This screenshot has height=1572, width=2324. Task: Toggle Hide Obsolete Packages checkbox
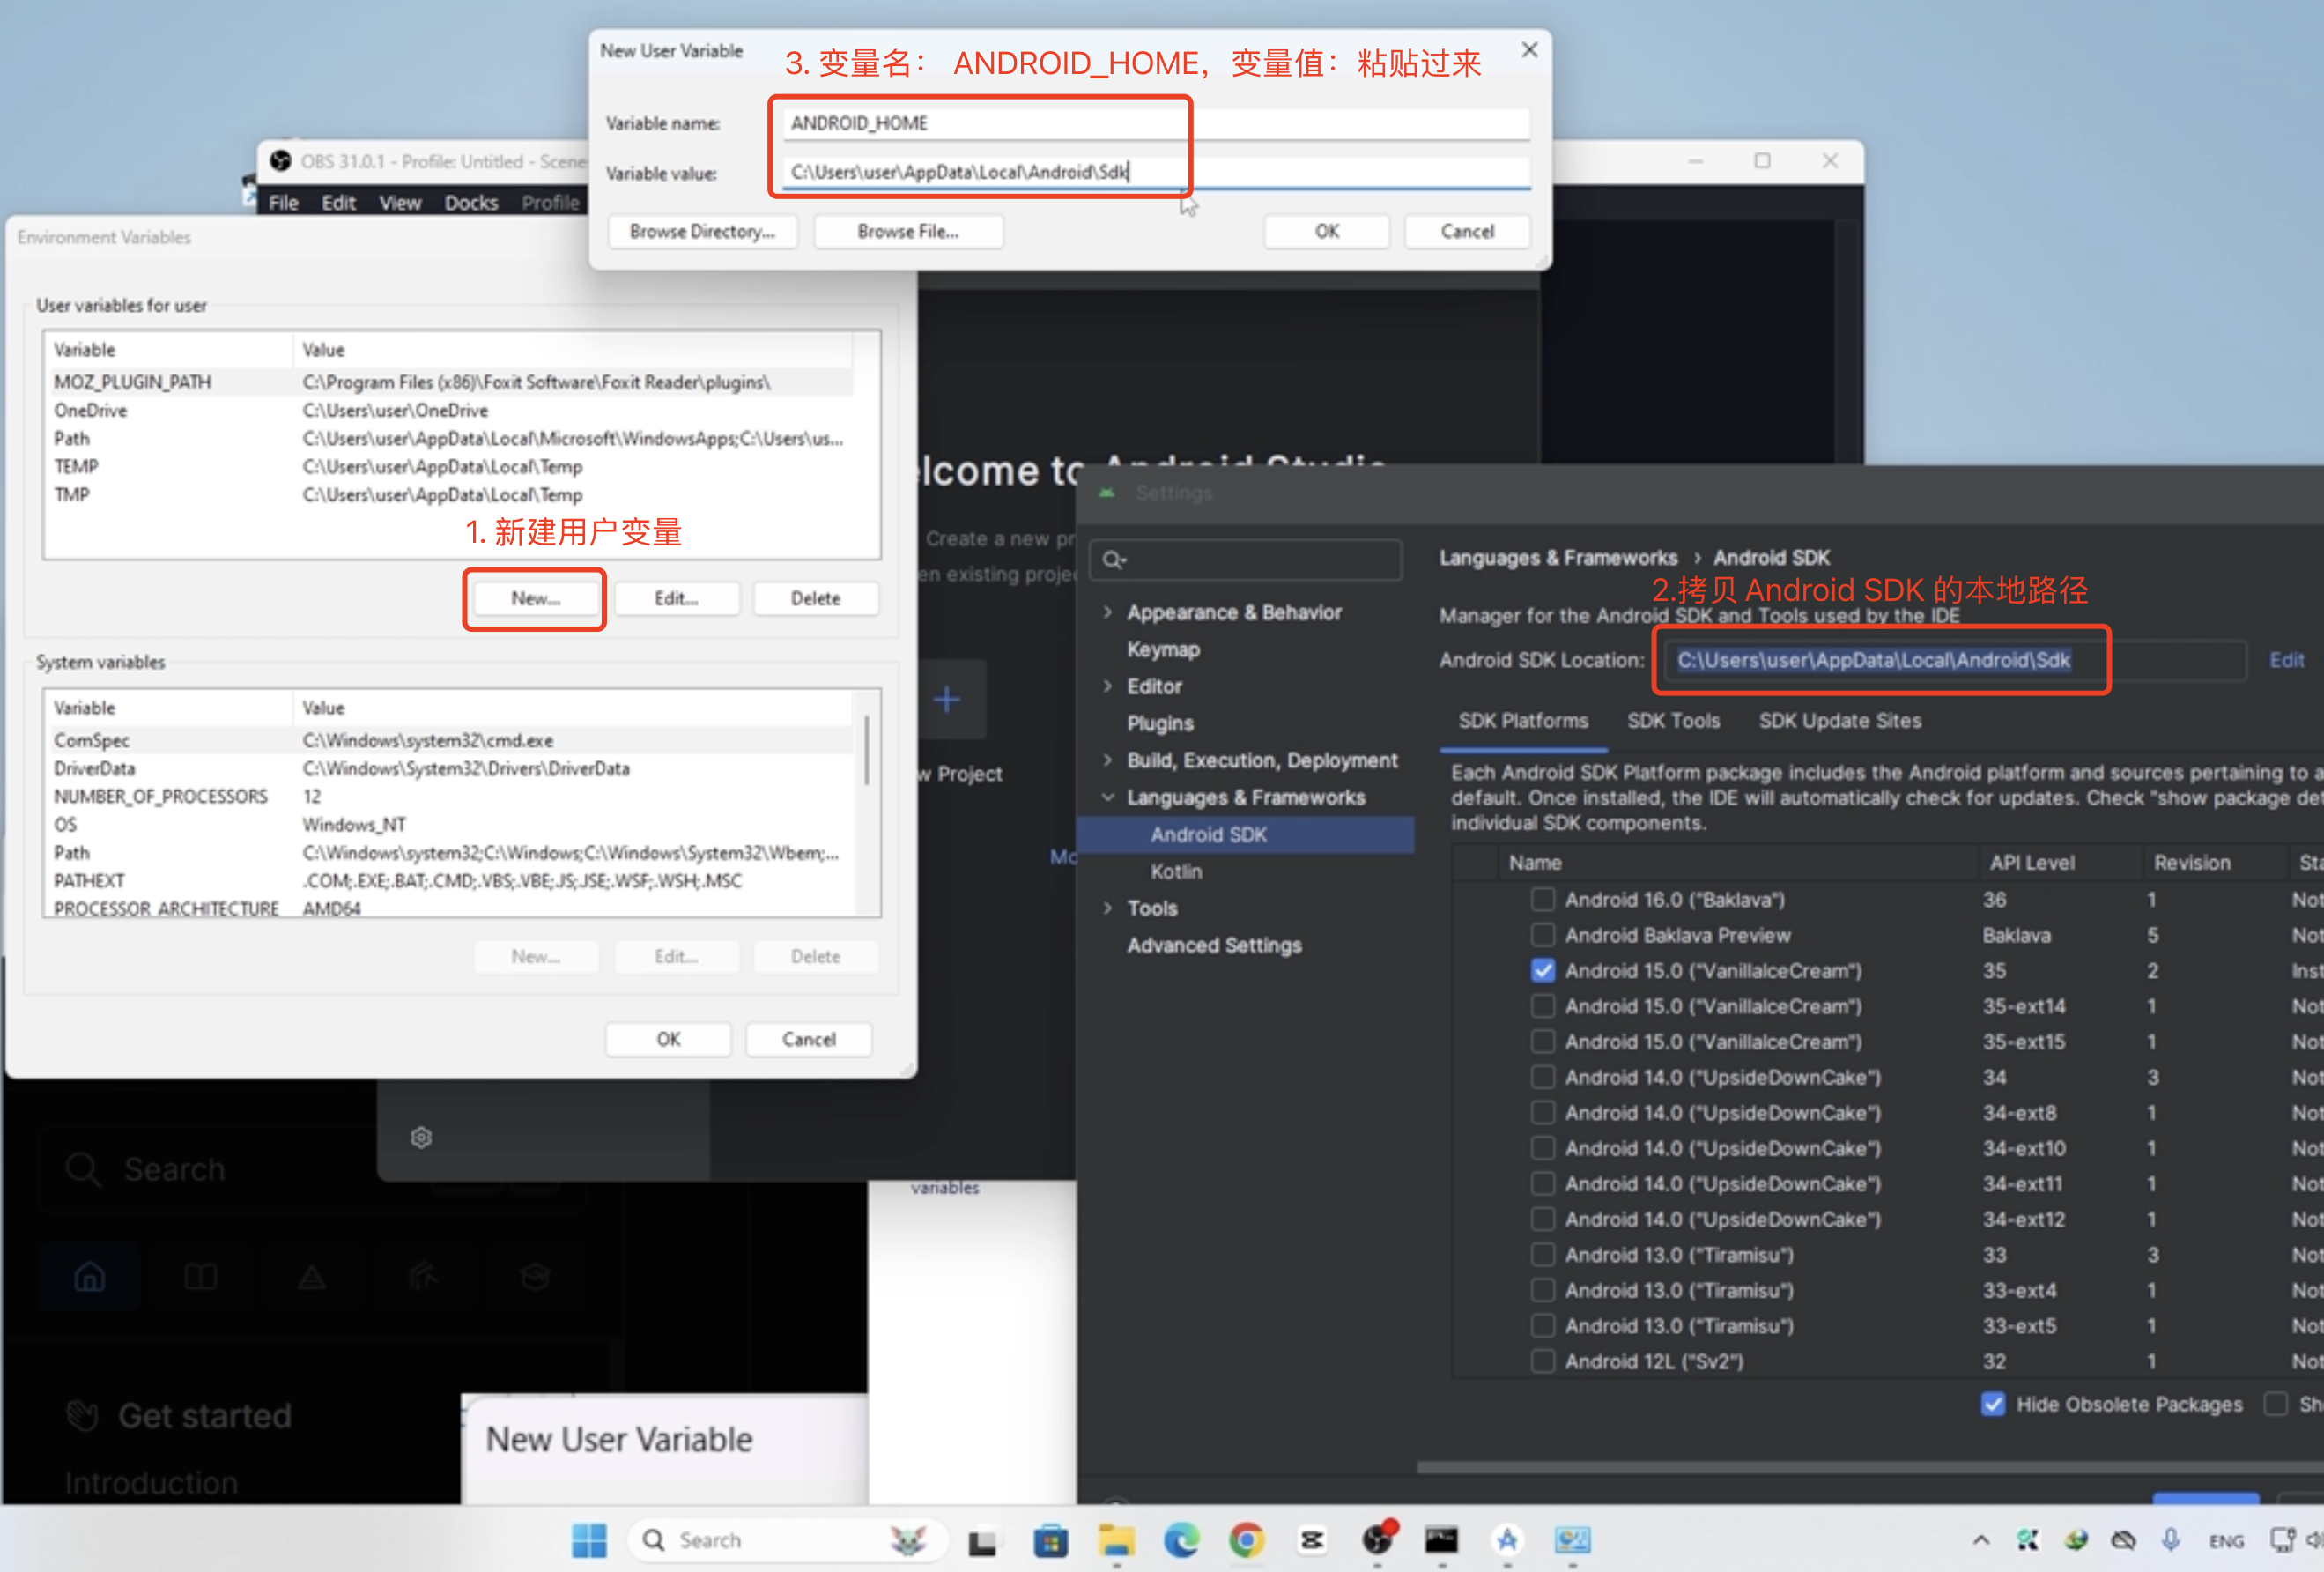1993,1404
